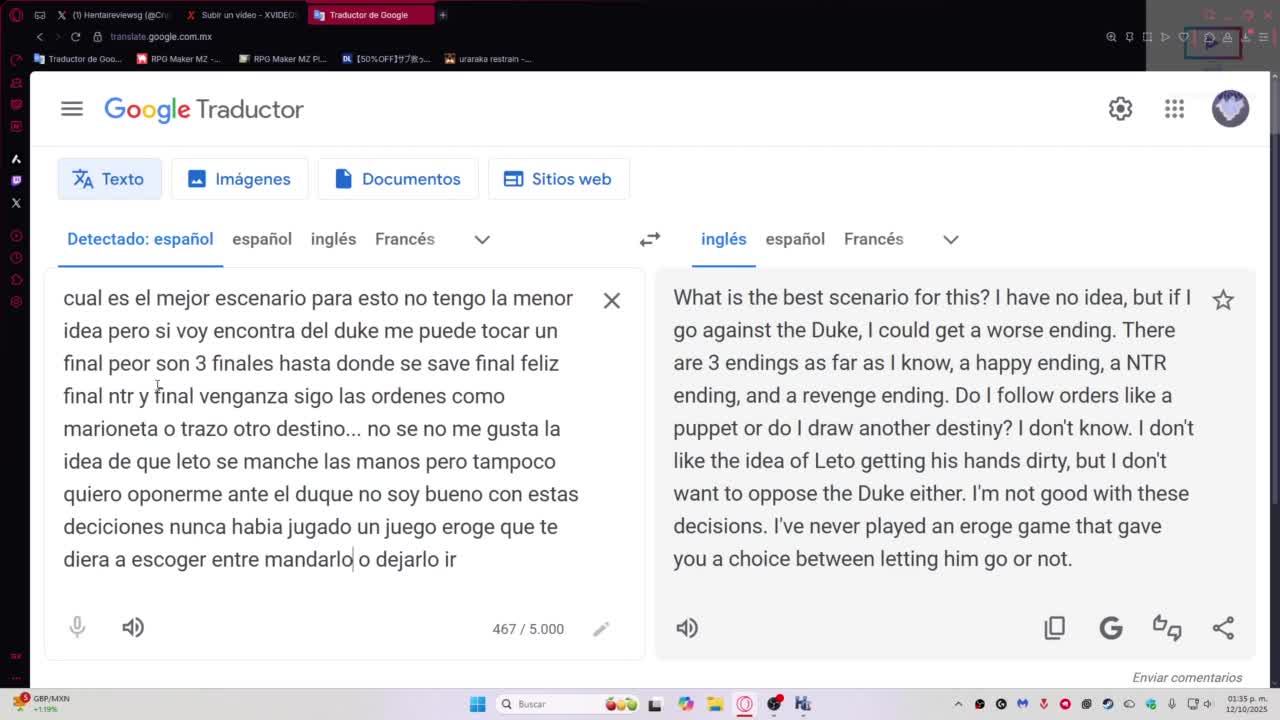Image resolution: width=1280 pixels, height=720 pixels.
Task: Rate this translation with thumbs icon
Action: (1167, 628)
